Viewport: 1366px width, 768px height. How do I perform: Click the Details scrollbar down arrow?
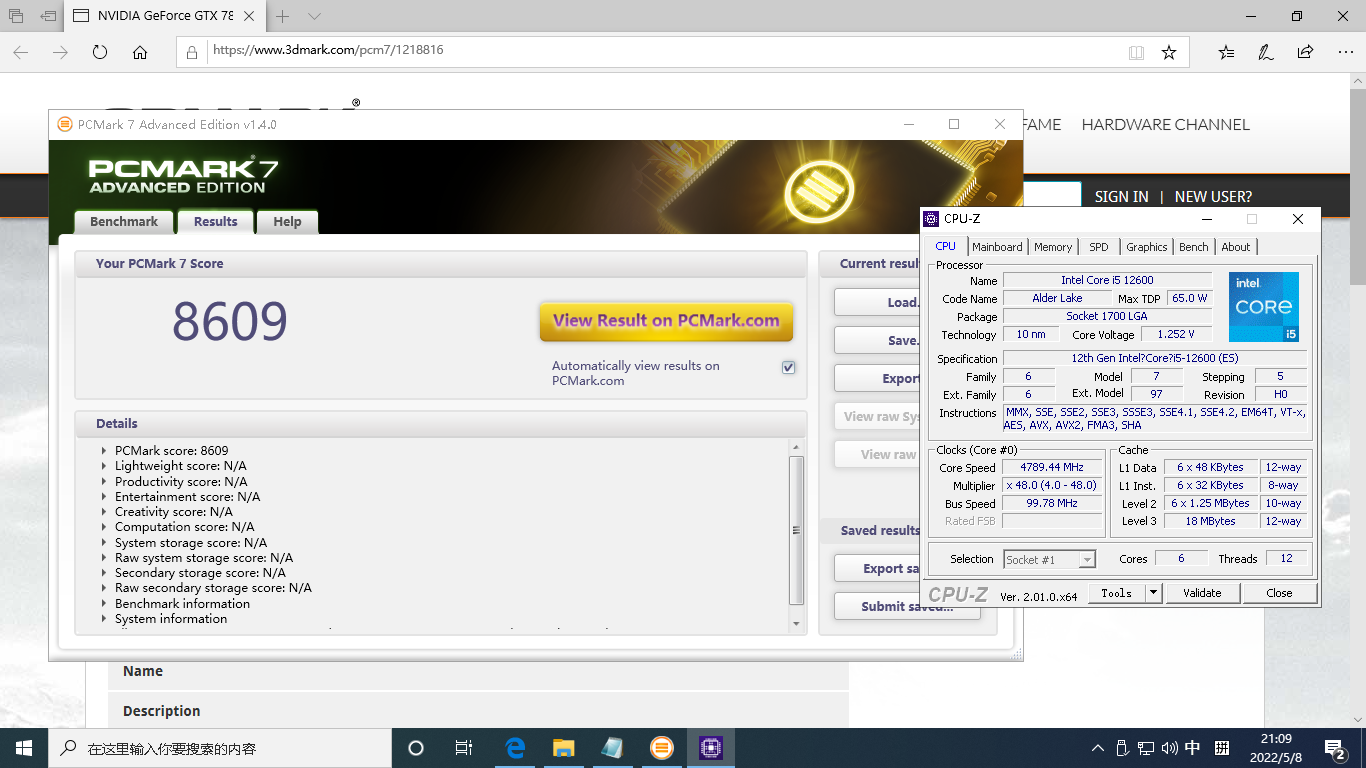click(796, 624)
